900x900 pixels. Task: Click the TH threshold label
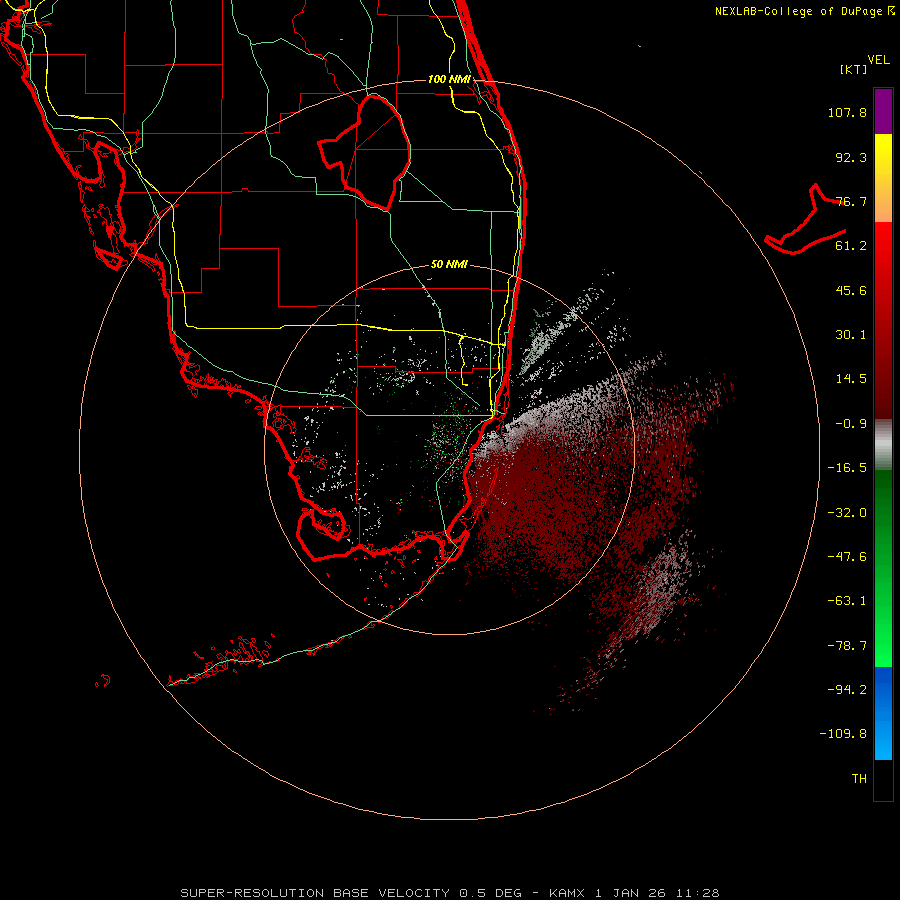coord(859,779)
